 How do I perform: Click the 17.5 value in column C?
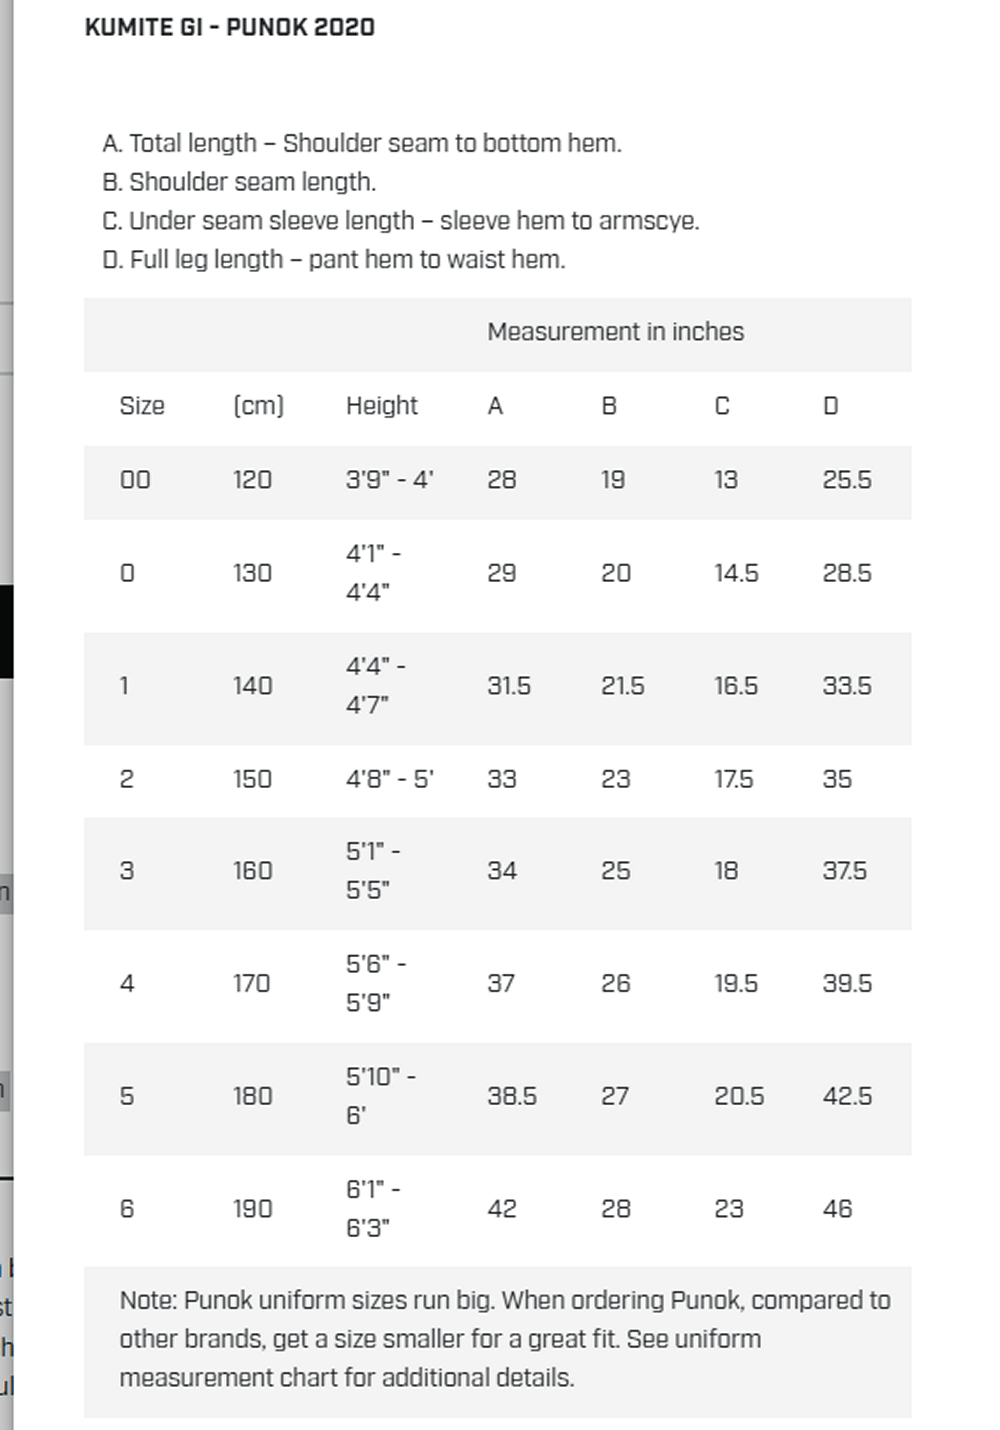click(x=733, y=779)
